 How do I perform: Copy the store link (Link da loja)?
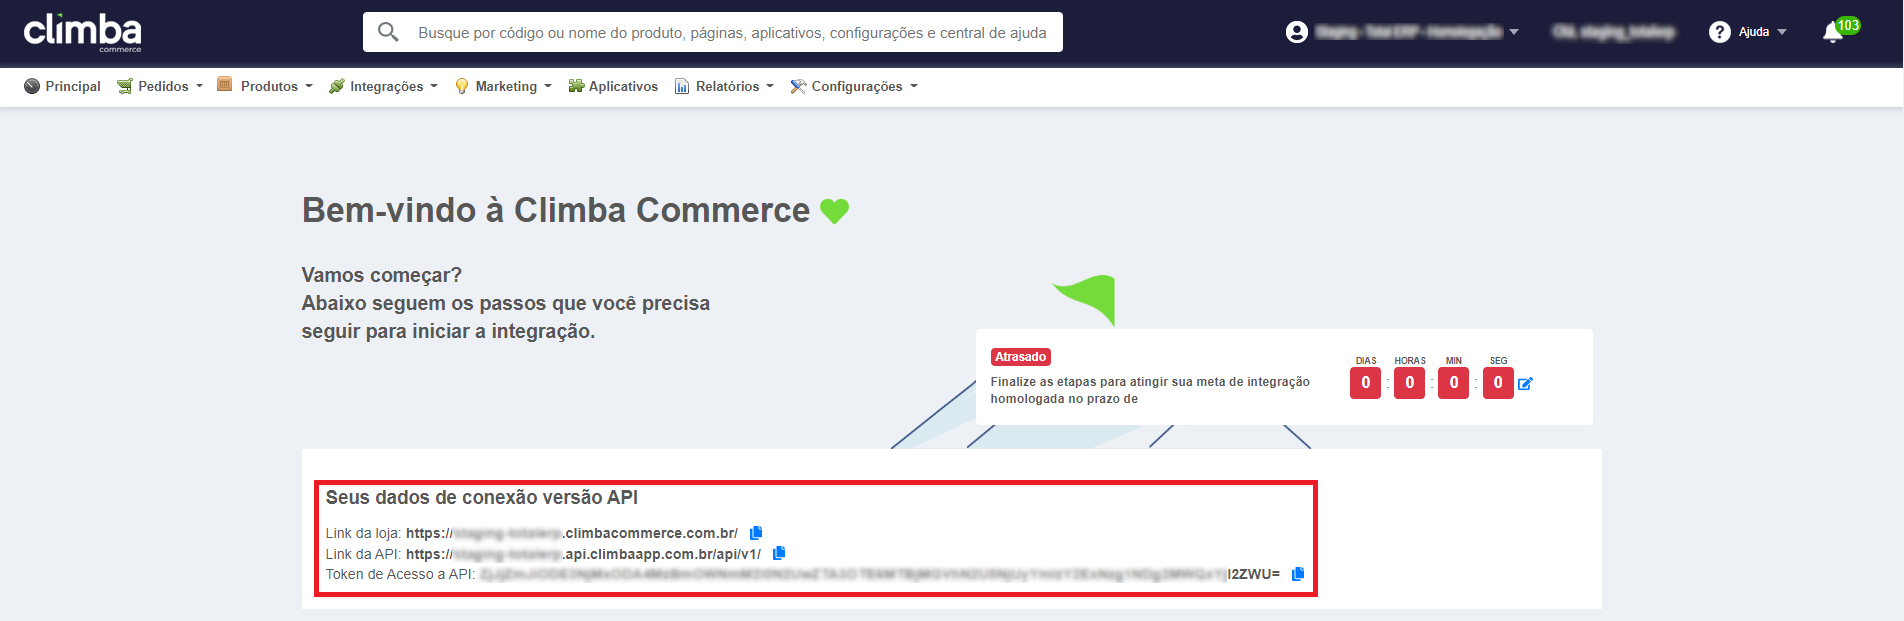coord(756,533)
